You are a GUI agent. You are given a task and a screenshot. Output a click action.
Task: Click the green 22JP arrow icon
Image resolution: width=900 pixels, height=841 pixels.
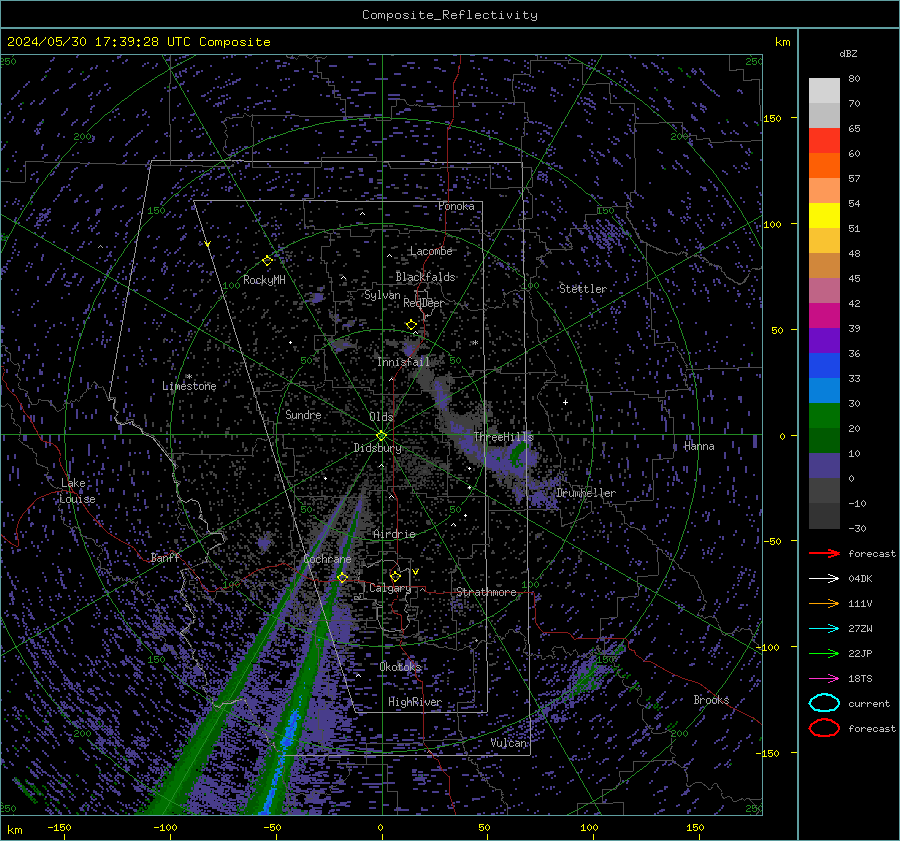[x=824, y=653]
